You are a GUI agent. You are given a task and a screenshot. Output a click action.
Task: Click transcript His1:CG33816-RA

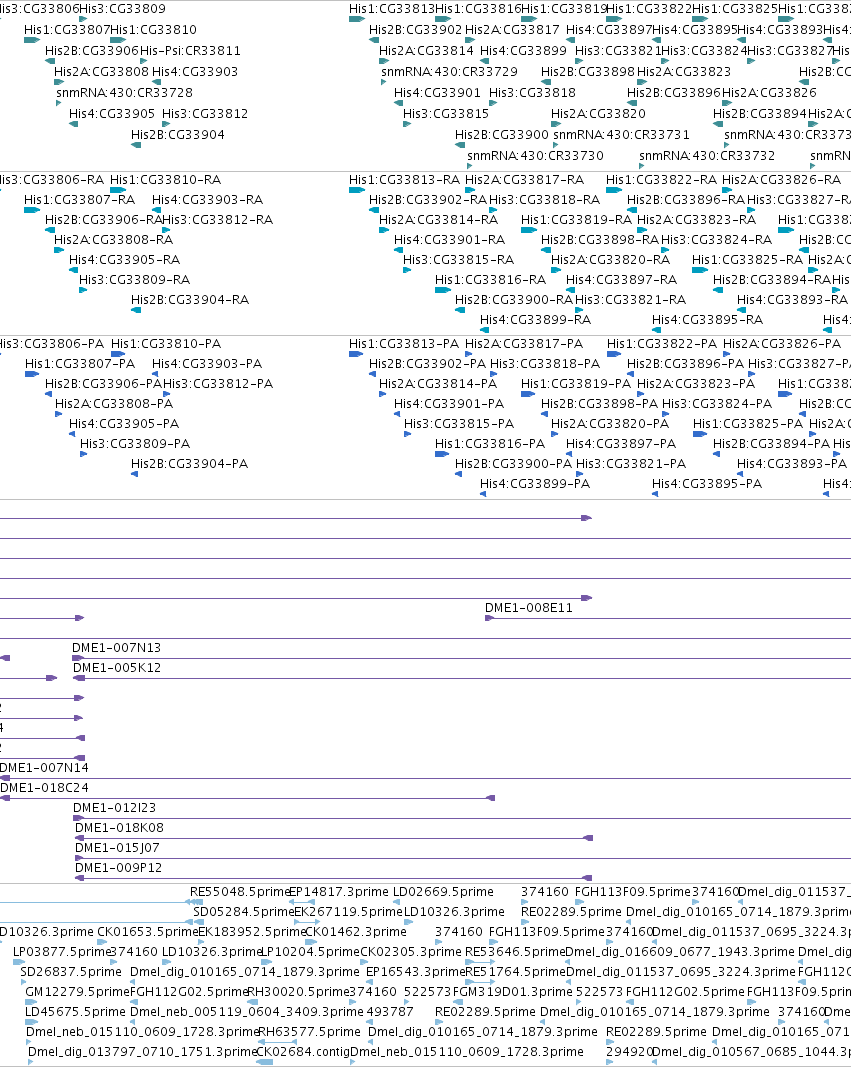pyautogui.click(x=490, y=280)
